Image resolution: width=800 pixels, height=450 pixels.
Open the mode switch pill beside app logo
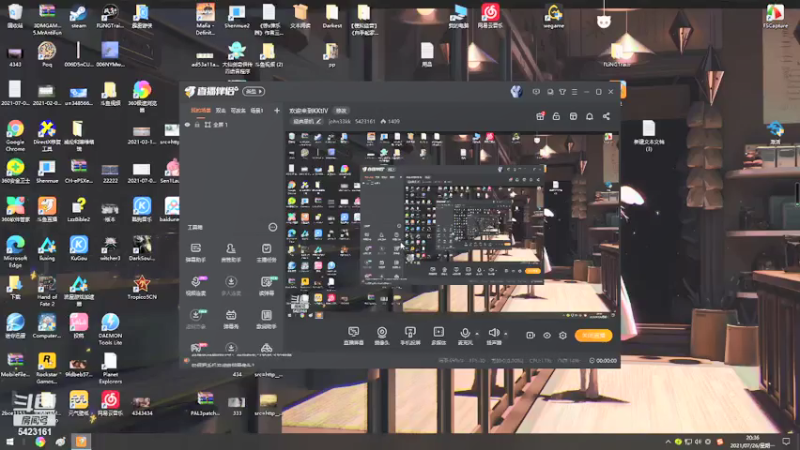(254, 91)
